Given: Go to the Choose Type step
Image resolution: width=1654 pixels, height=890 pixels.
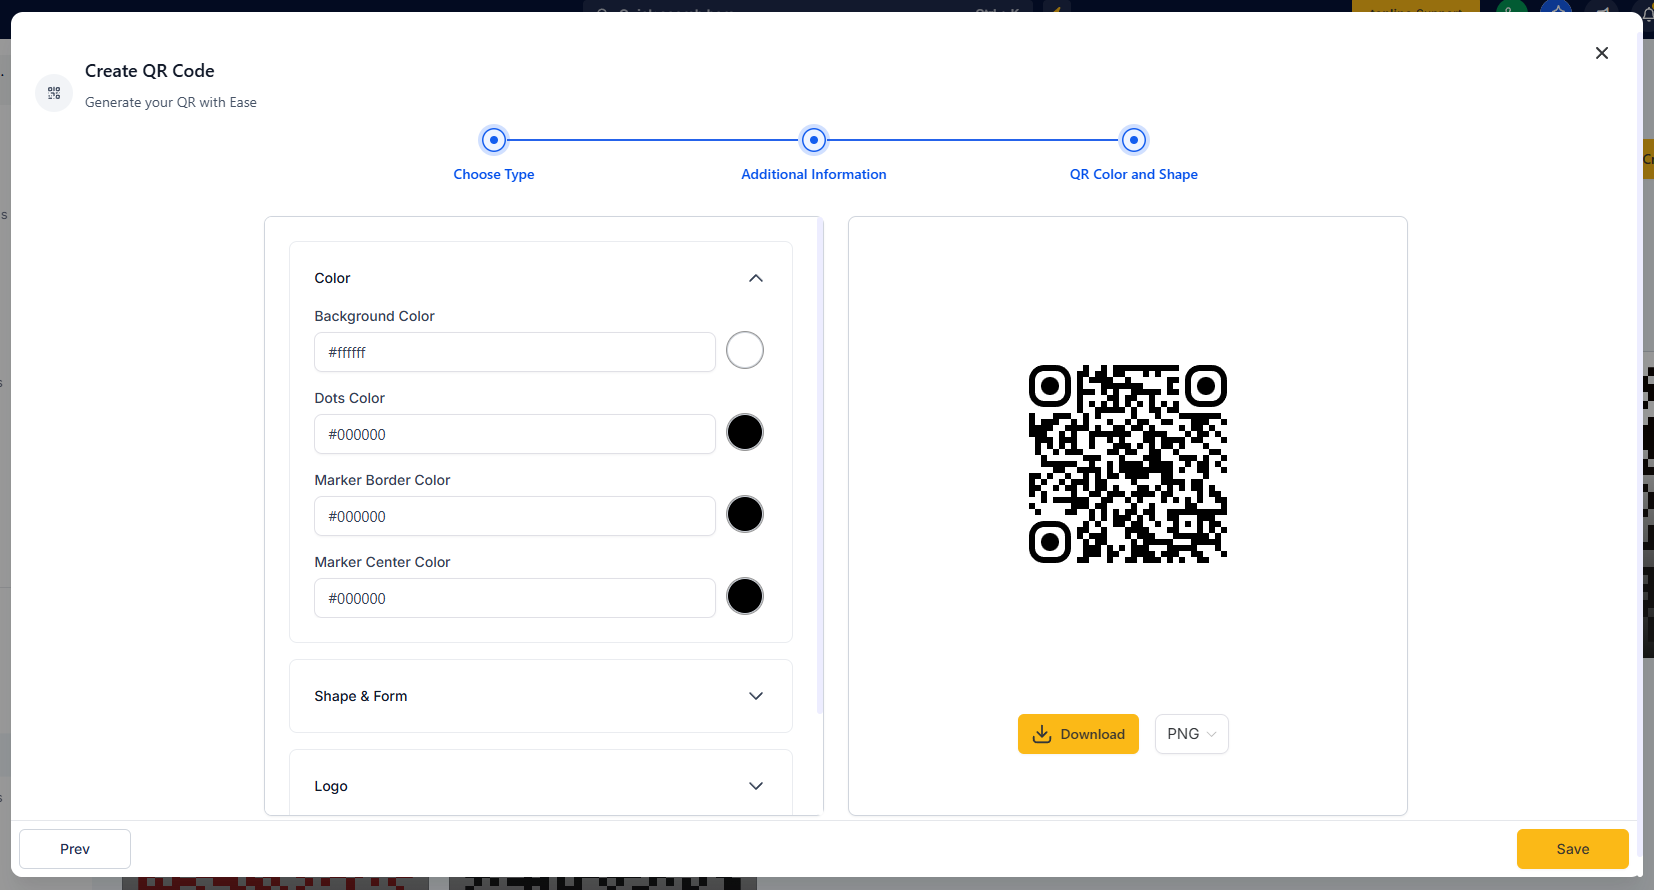Looking at the screenshot, I should (494, 174).
